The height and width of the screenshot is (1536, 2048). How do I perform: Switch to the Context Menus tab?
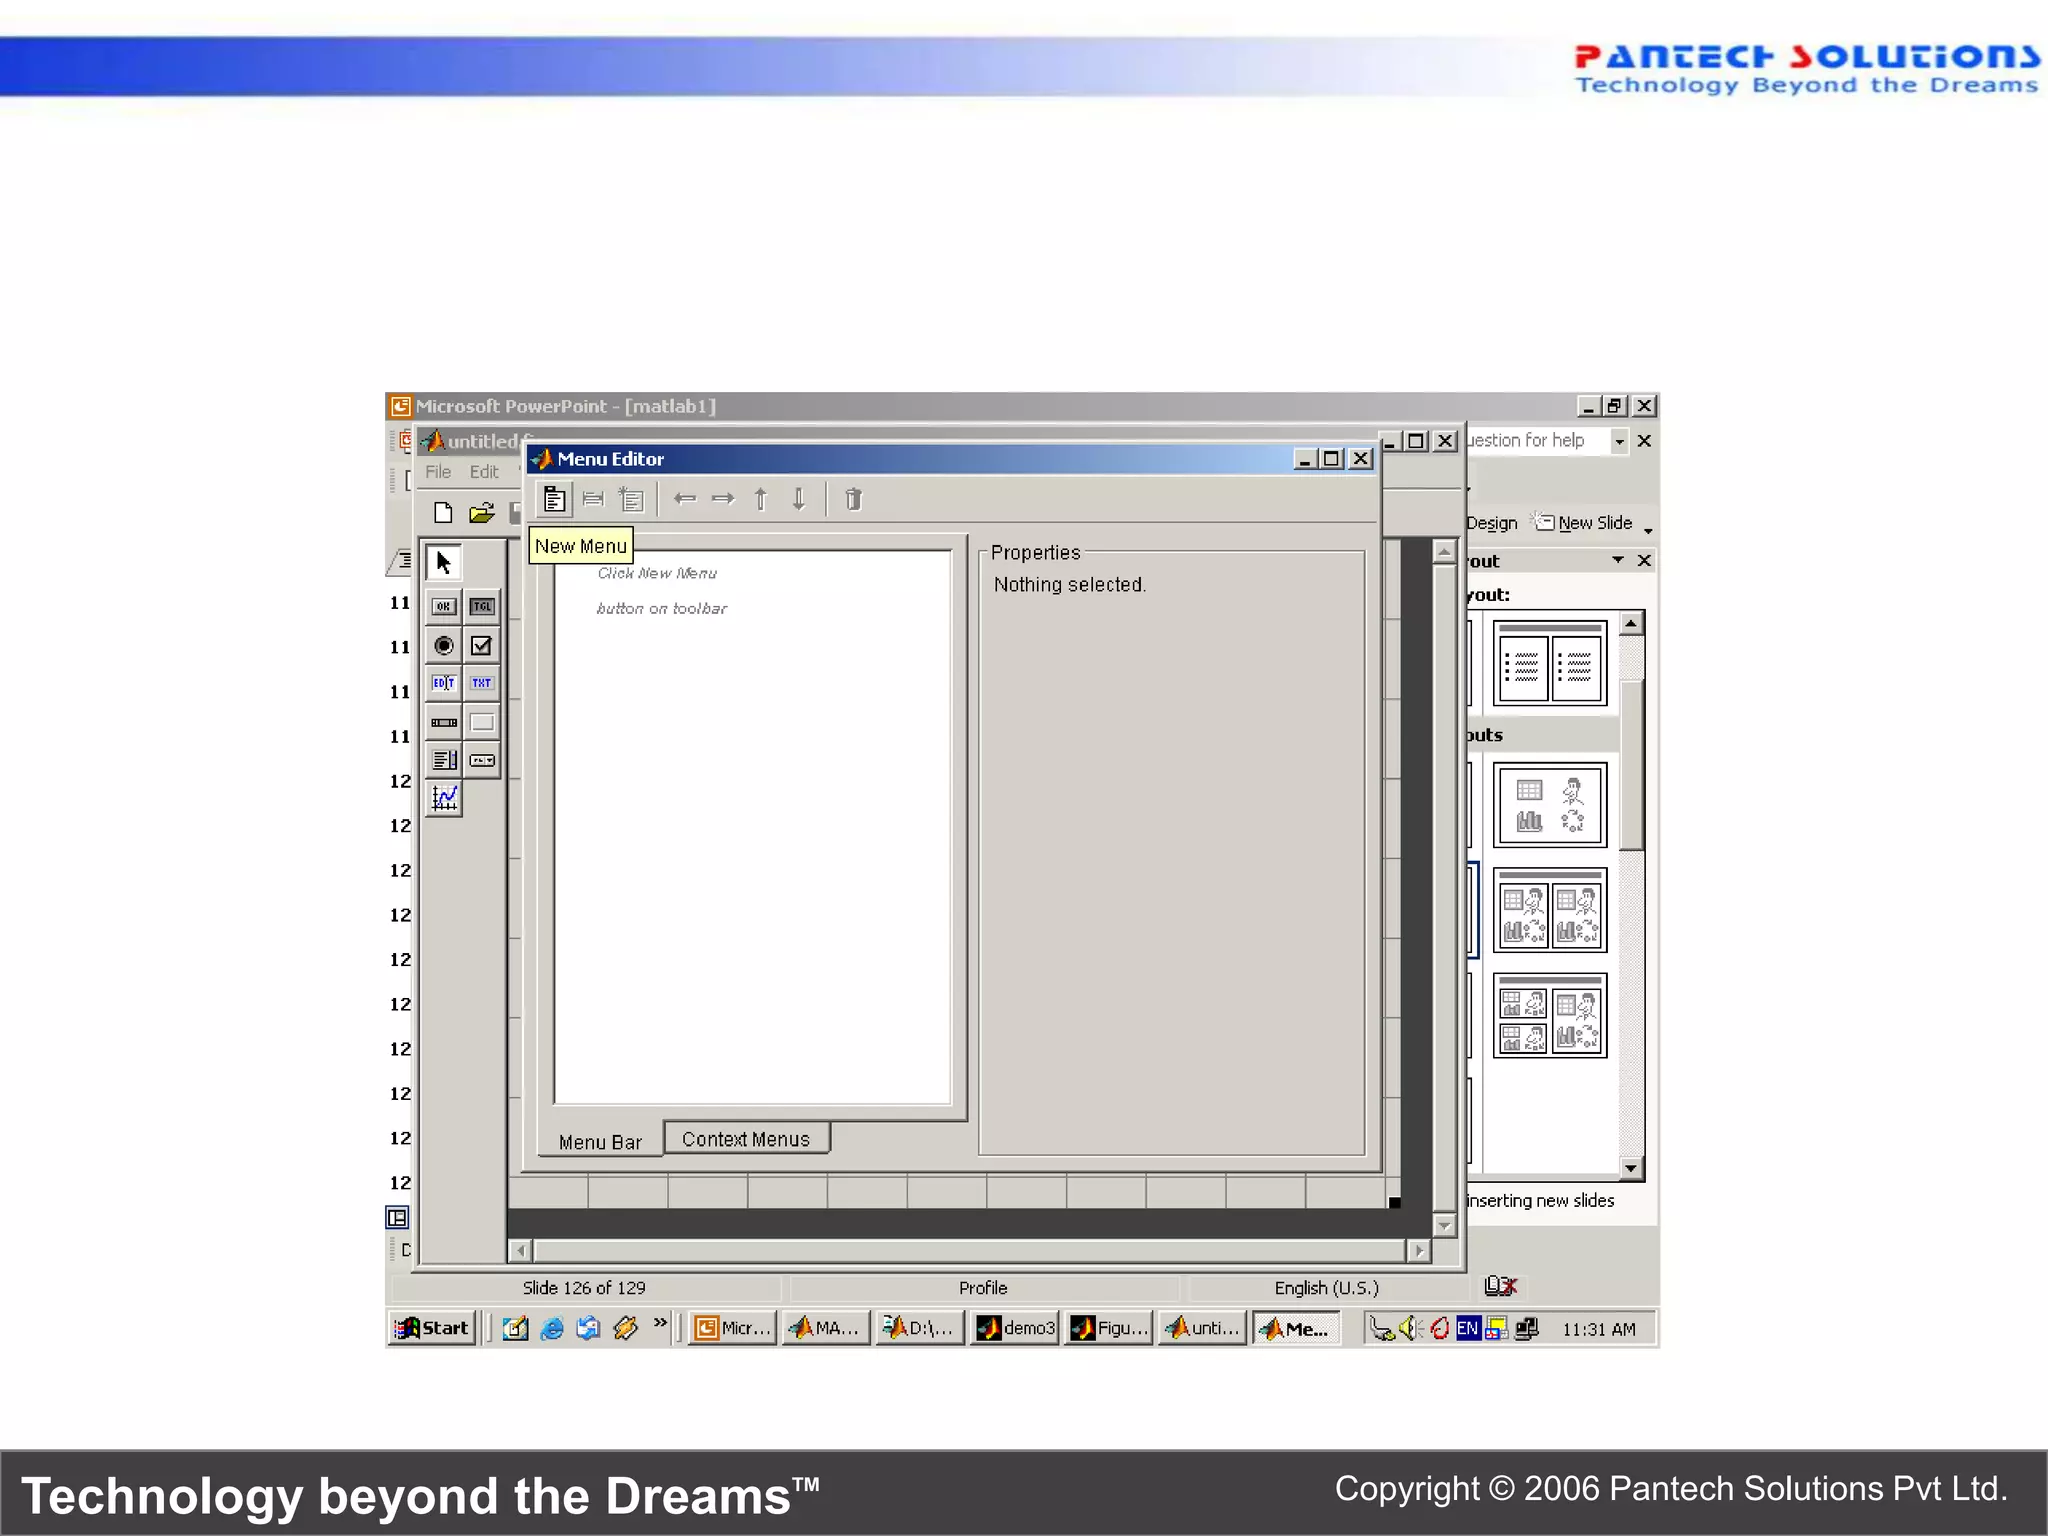[746, 1139]
